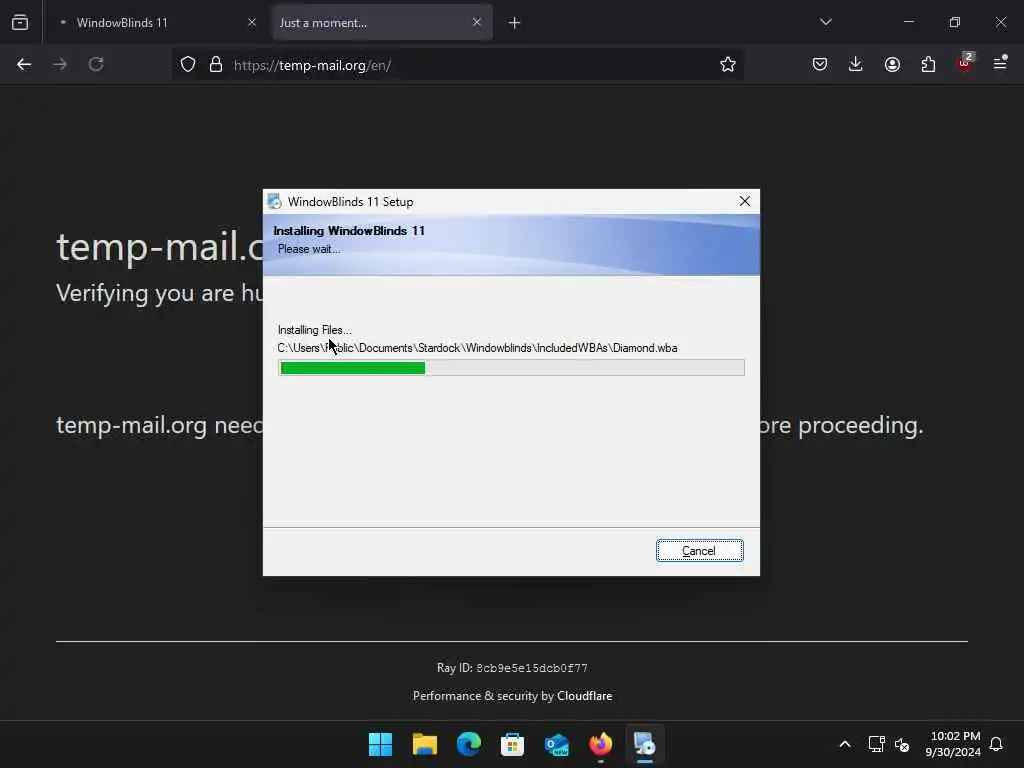Click the green installation progress bar

511,368
